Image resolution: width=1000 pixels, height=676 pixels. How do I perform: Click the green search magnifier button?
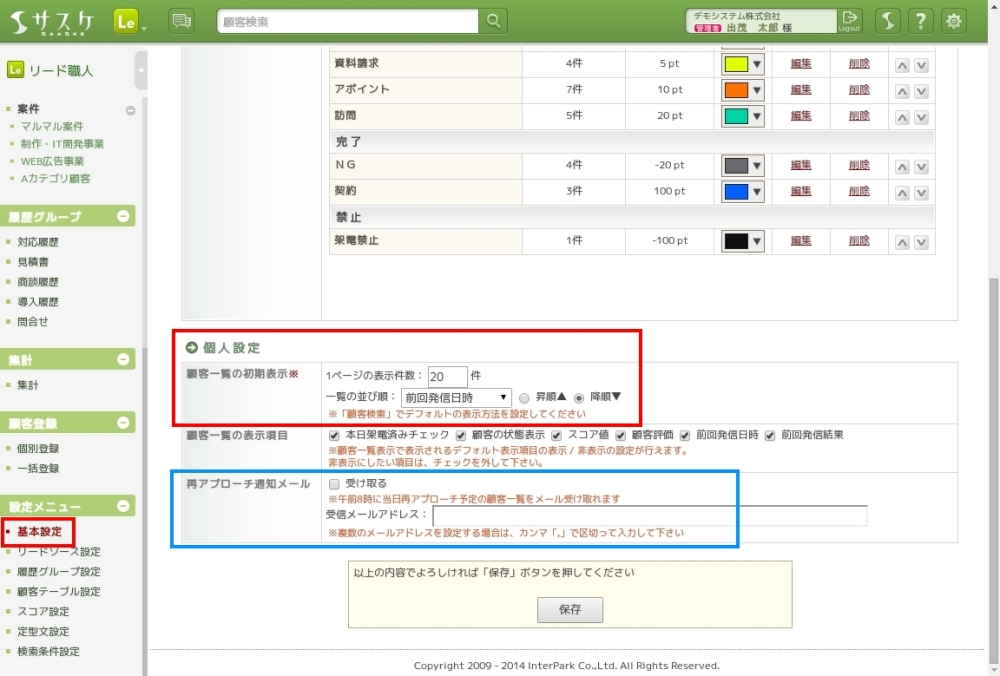tap(493, 21)
